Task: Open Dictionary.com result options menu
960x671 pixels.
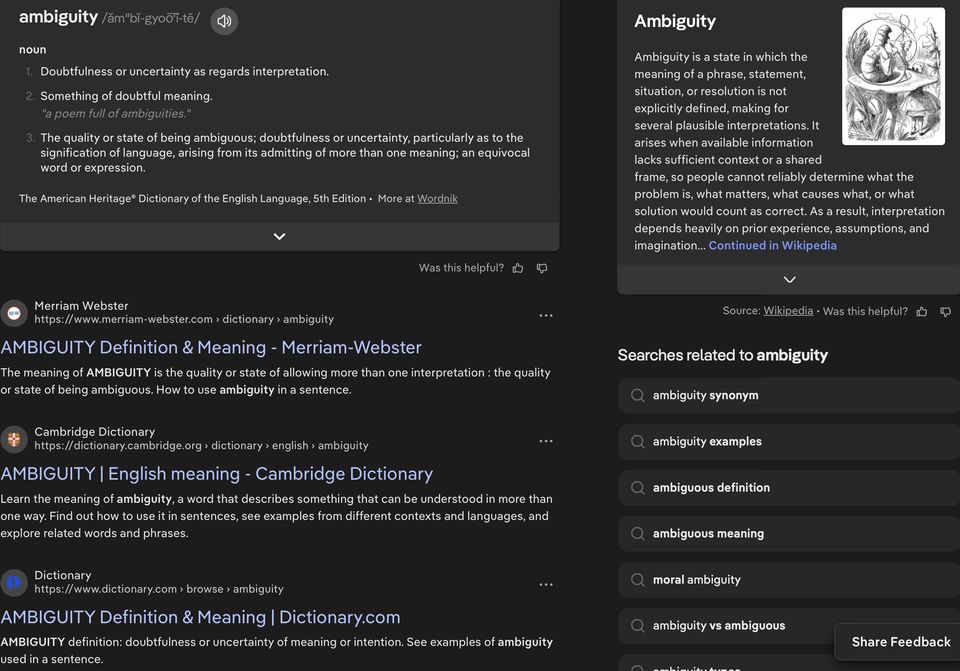Action: point(546,585)
